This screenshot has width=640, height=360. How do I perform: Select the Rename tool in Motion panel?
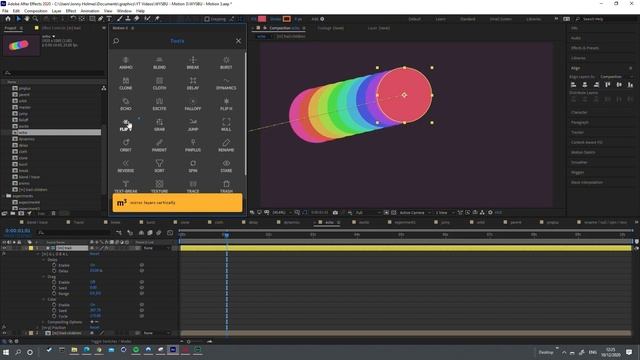[226, 146]
